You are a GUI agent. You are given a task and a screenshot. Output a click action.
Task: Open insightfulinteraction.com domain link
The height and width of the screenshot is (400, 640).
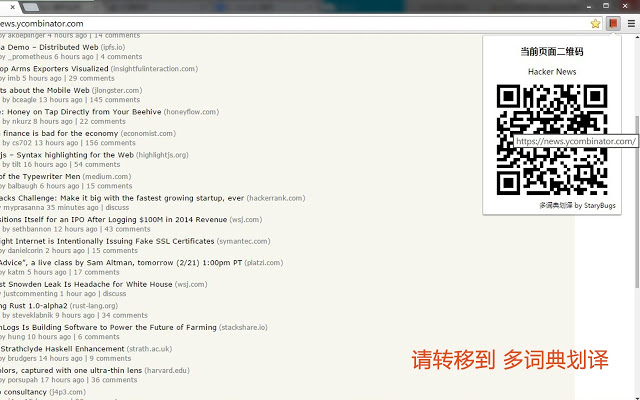pyautogui.click(x=154, y=69)
